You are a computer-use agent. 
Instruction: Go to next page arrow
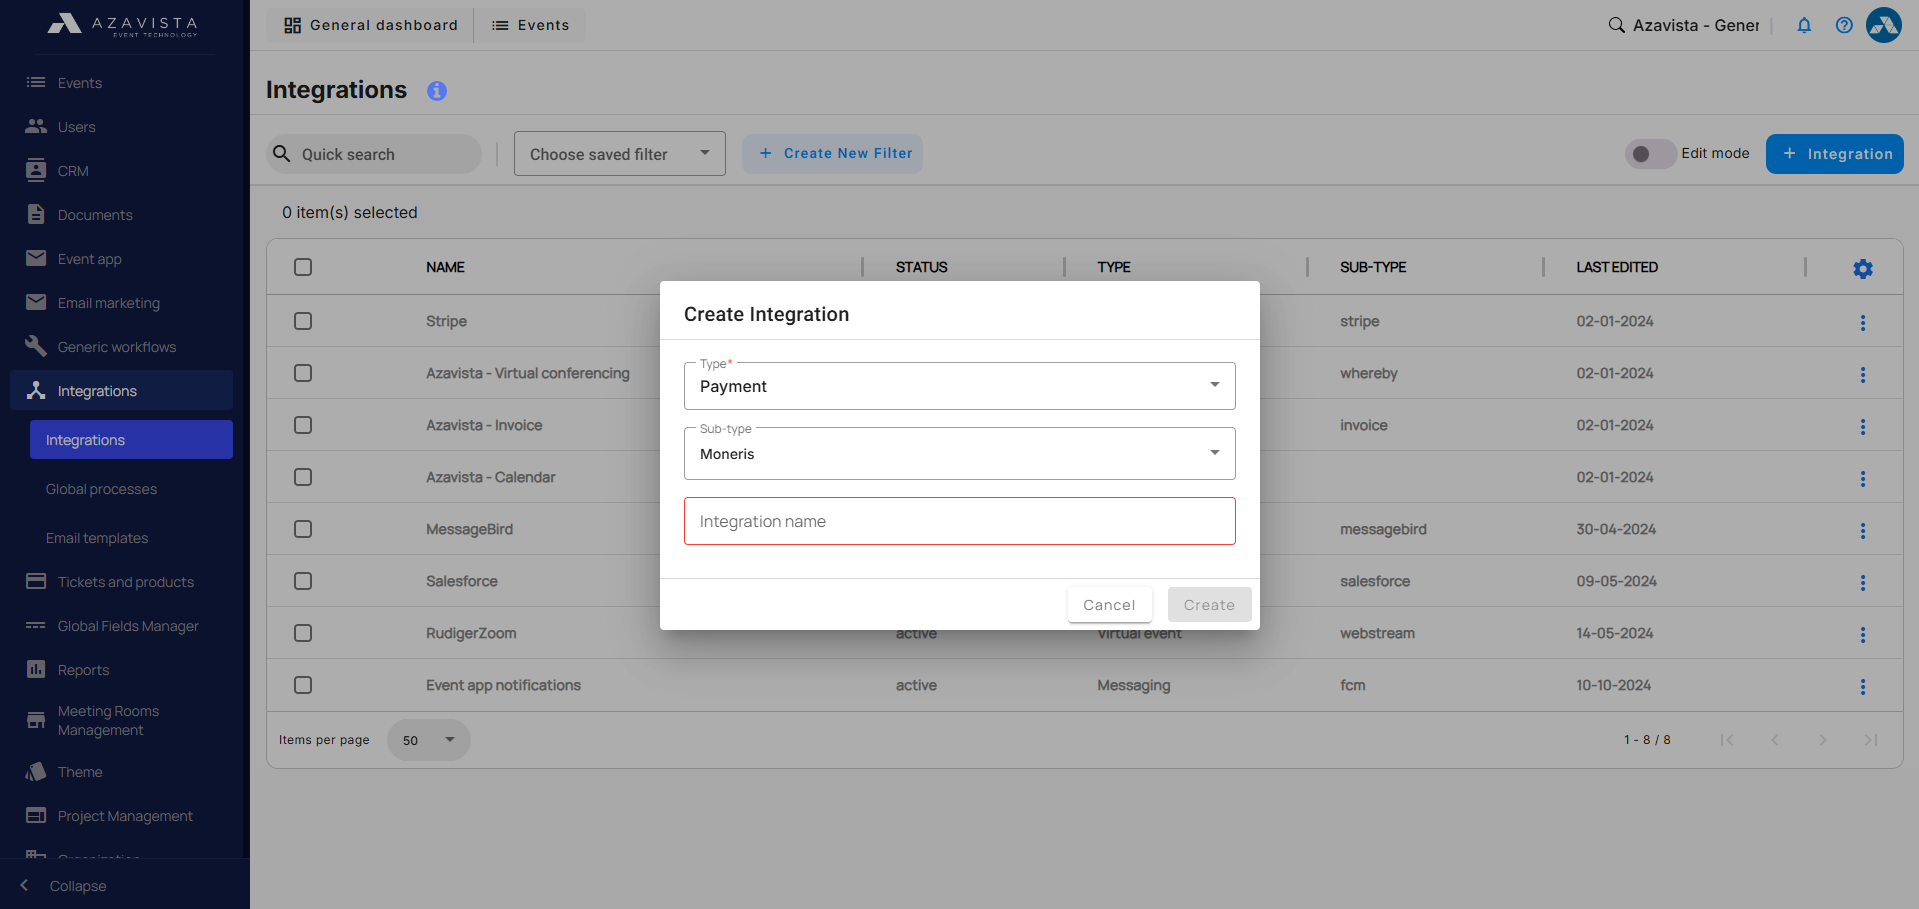point(1822,740)
